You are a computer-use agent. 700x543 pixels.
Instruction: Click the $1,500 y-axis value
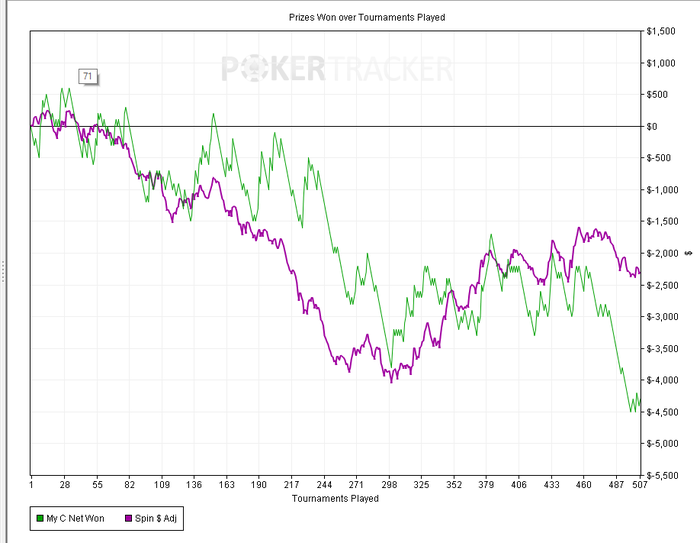point(661,31)
